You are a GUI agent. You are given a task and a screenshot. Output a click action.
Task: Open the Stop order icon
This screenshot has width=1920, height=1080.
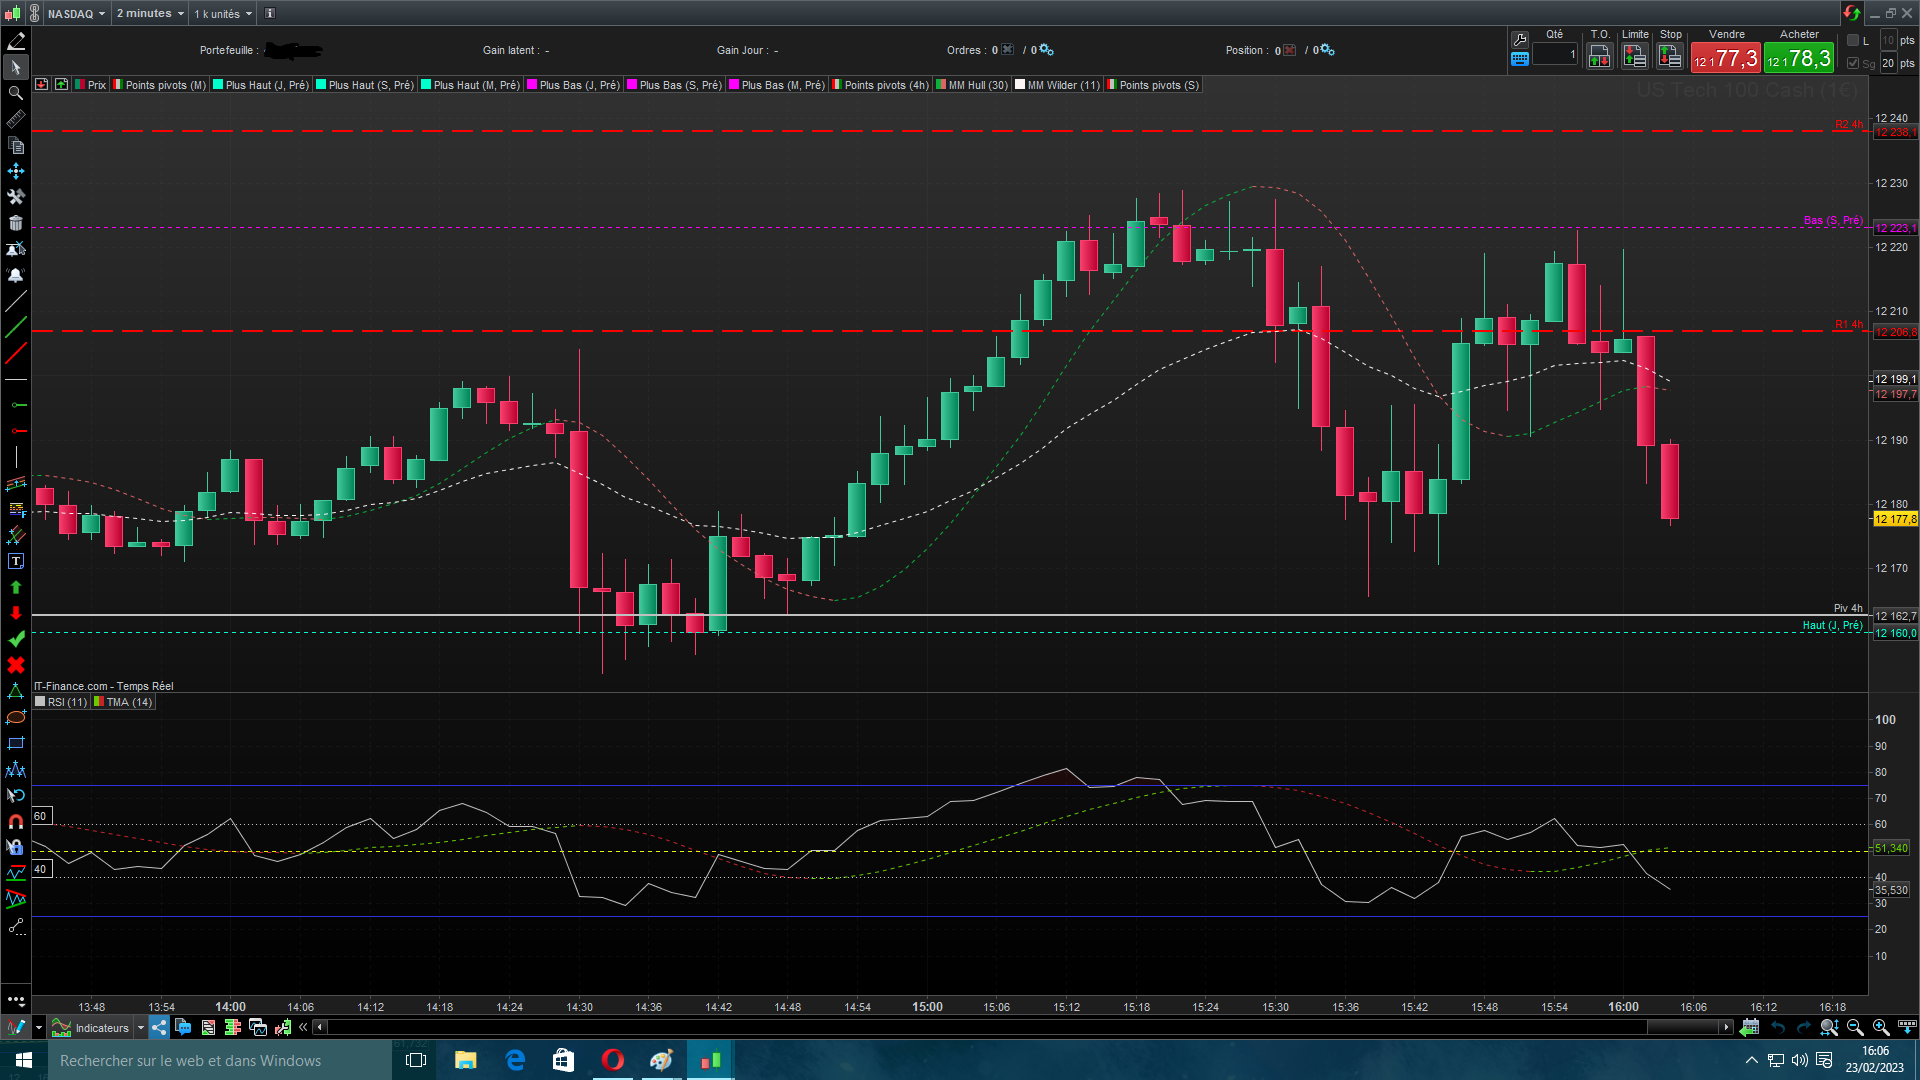(x=1669, y=57)
